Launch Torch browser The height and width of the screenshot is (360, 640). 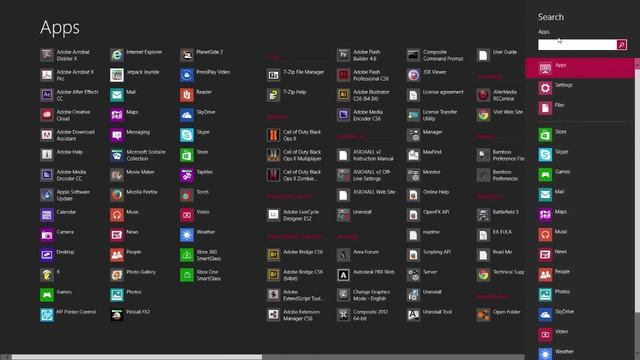click(195, 195)
